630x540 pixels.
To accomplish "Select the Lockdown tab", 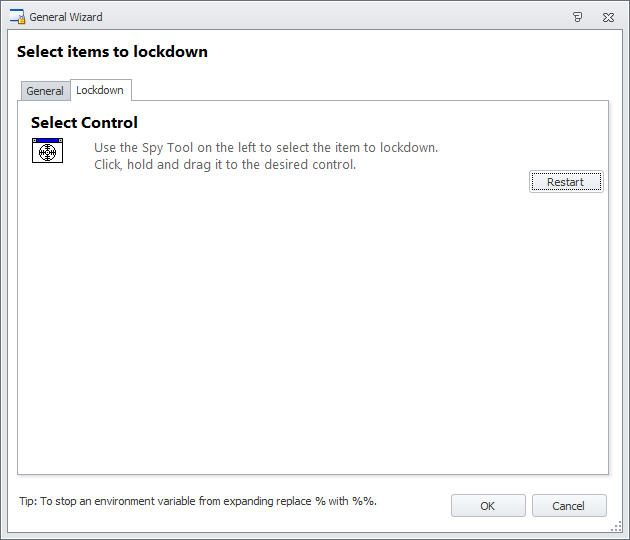I will pyautogui.click(x=100, y=90).
